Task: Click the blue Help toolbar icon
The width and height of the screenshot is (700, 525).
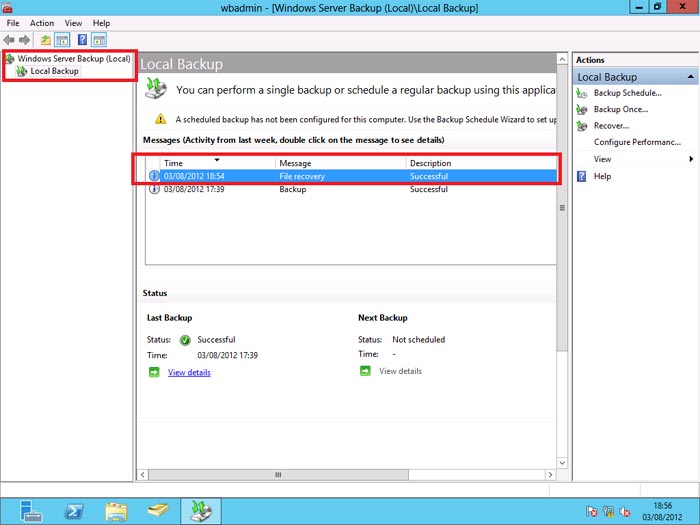Action: [82, 40]
